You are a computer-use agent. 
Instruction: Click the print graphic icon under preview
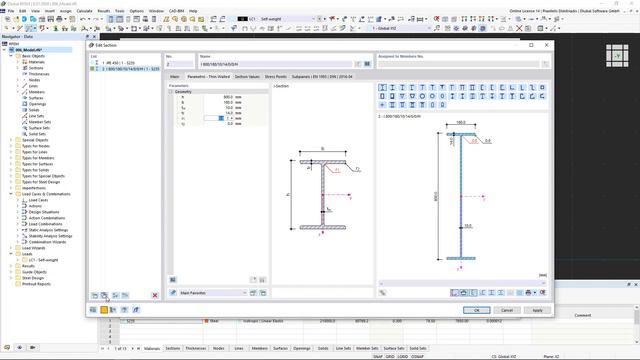click(528, 293)
